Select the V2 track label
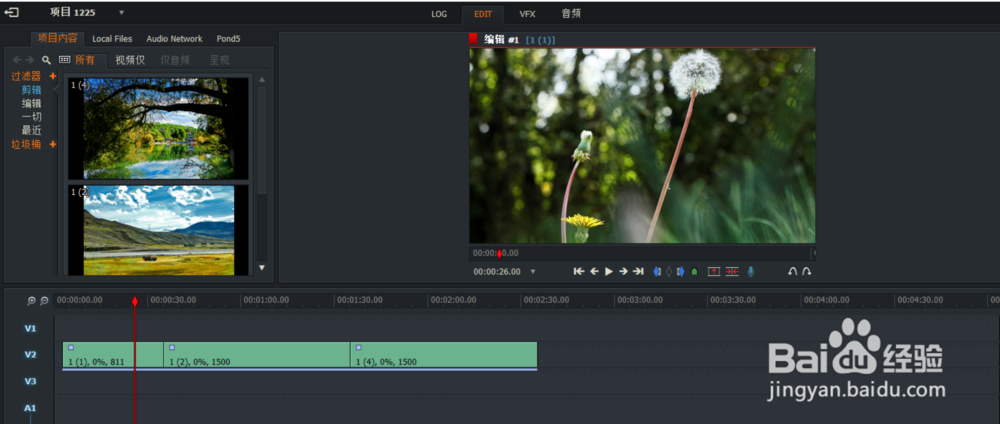This screenshot has width=1000, height=424. (31, 355)
